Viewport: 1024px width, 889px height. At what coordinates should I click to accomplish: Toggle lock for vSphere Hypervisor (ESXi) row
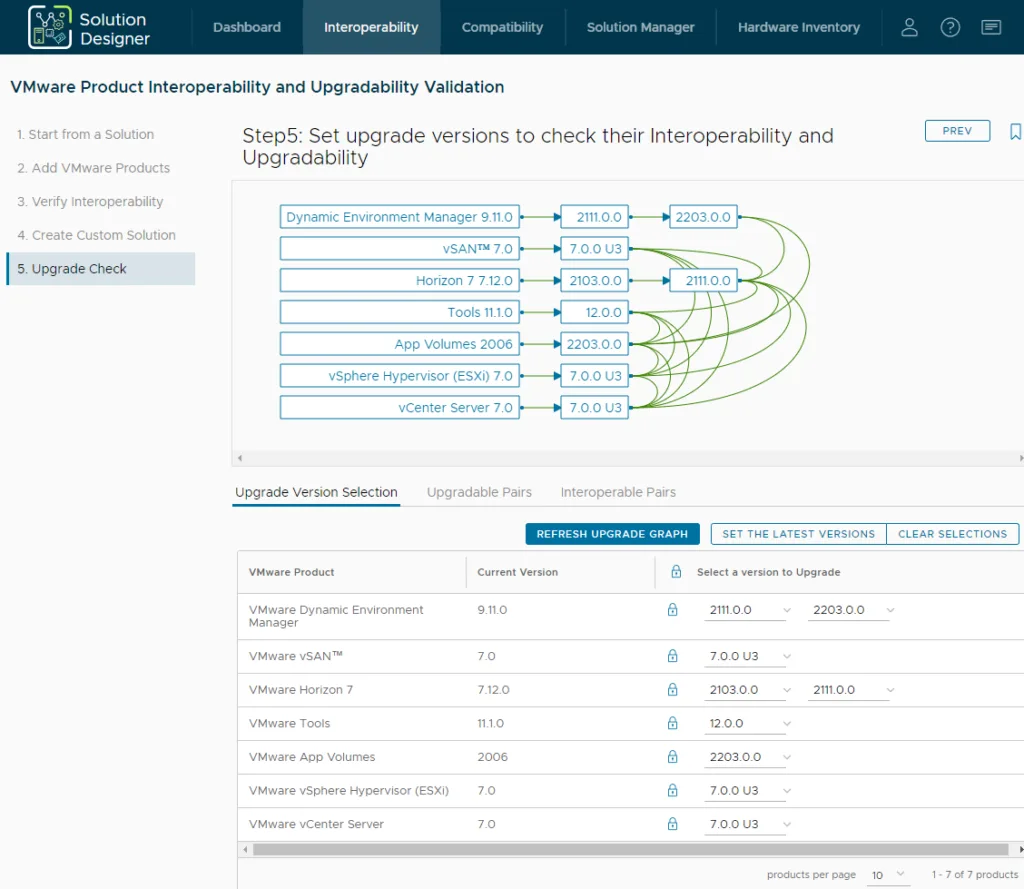[672, 790]
